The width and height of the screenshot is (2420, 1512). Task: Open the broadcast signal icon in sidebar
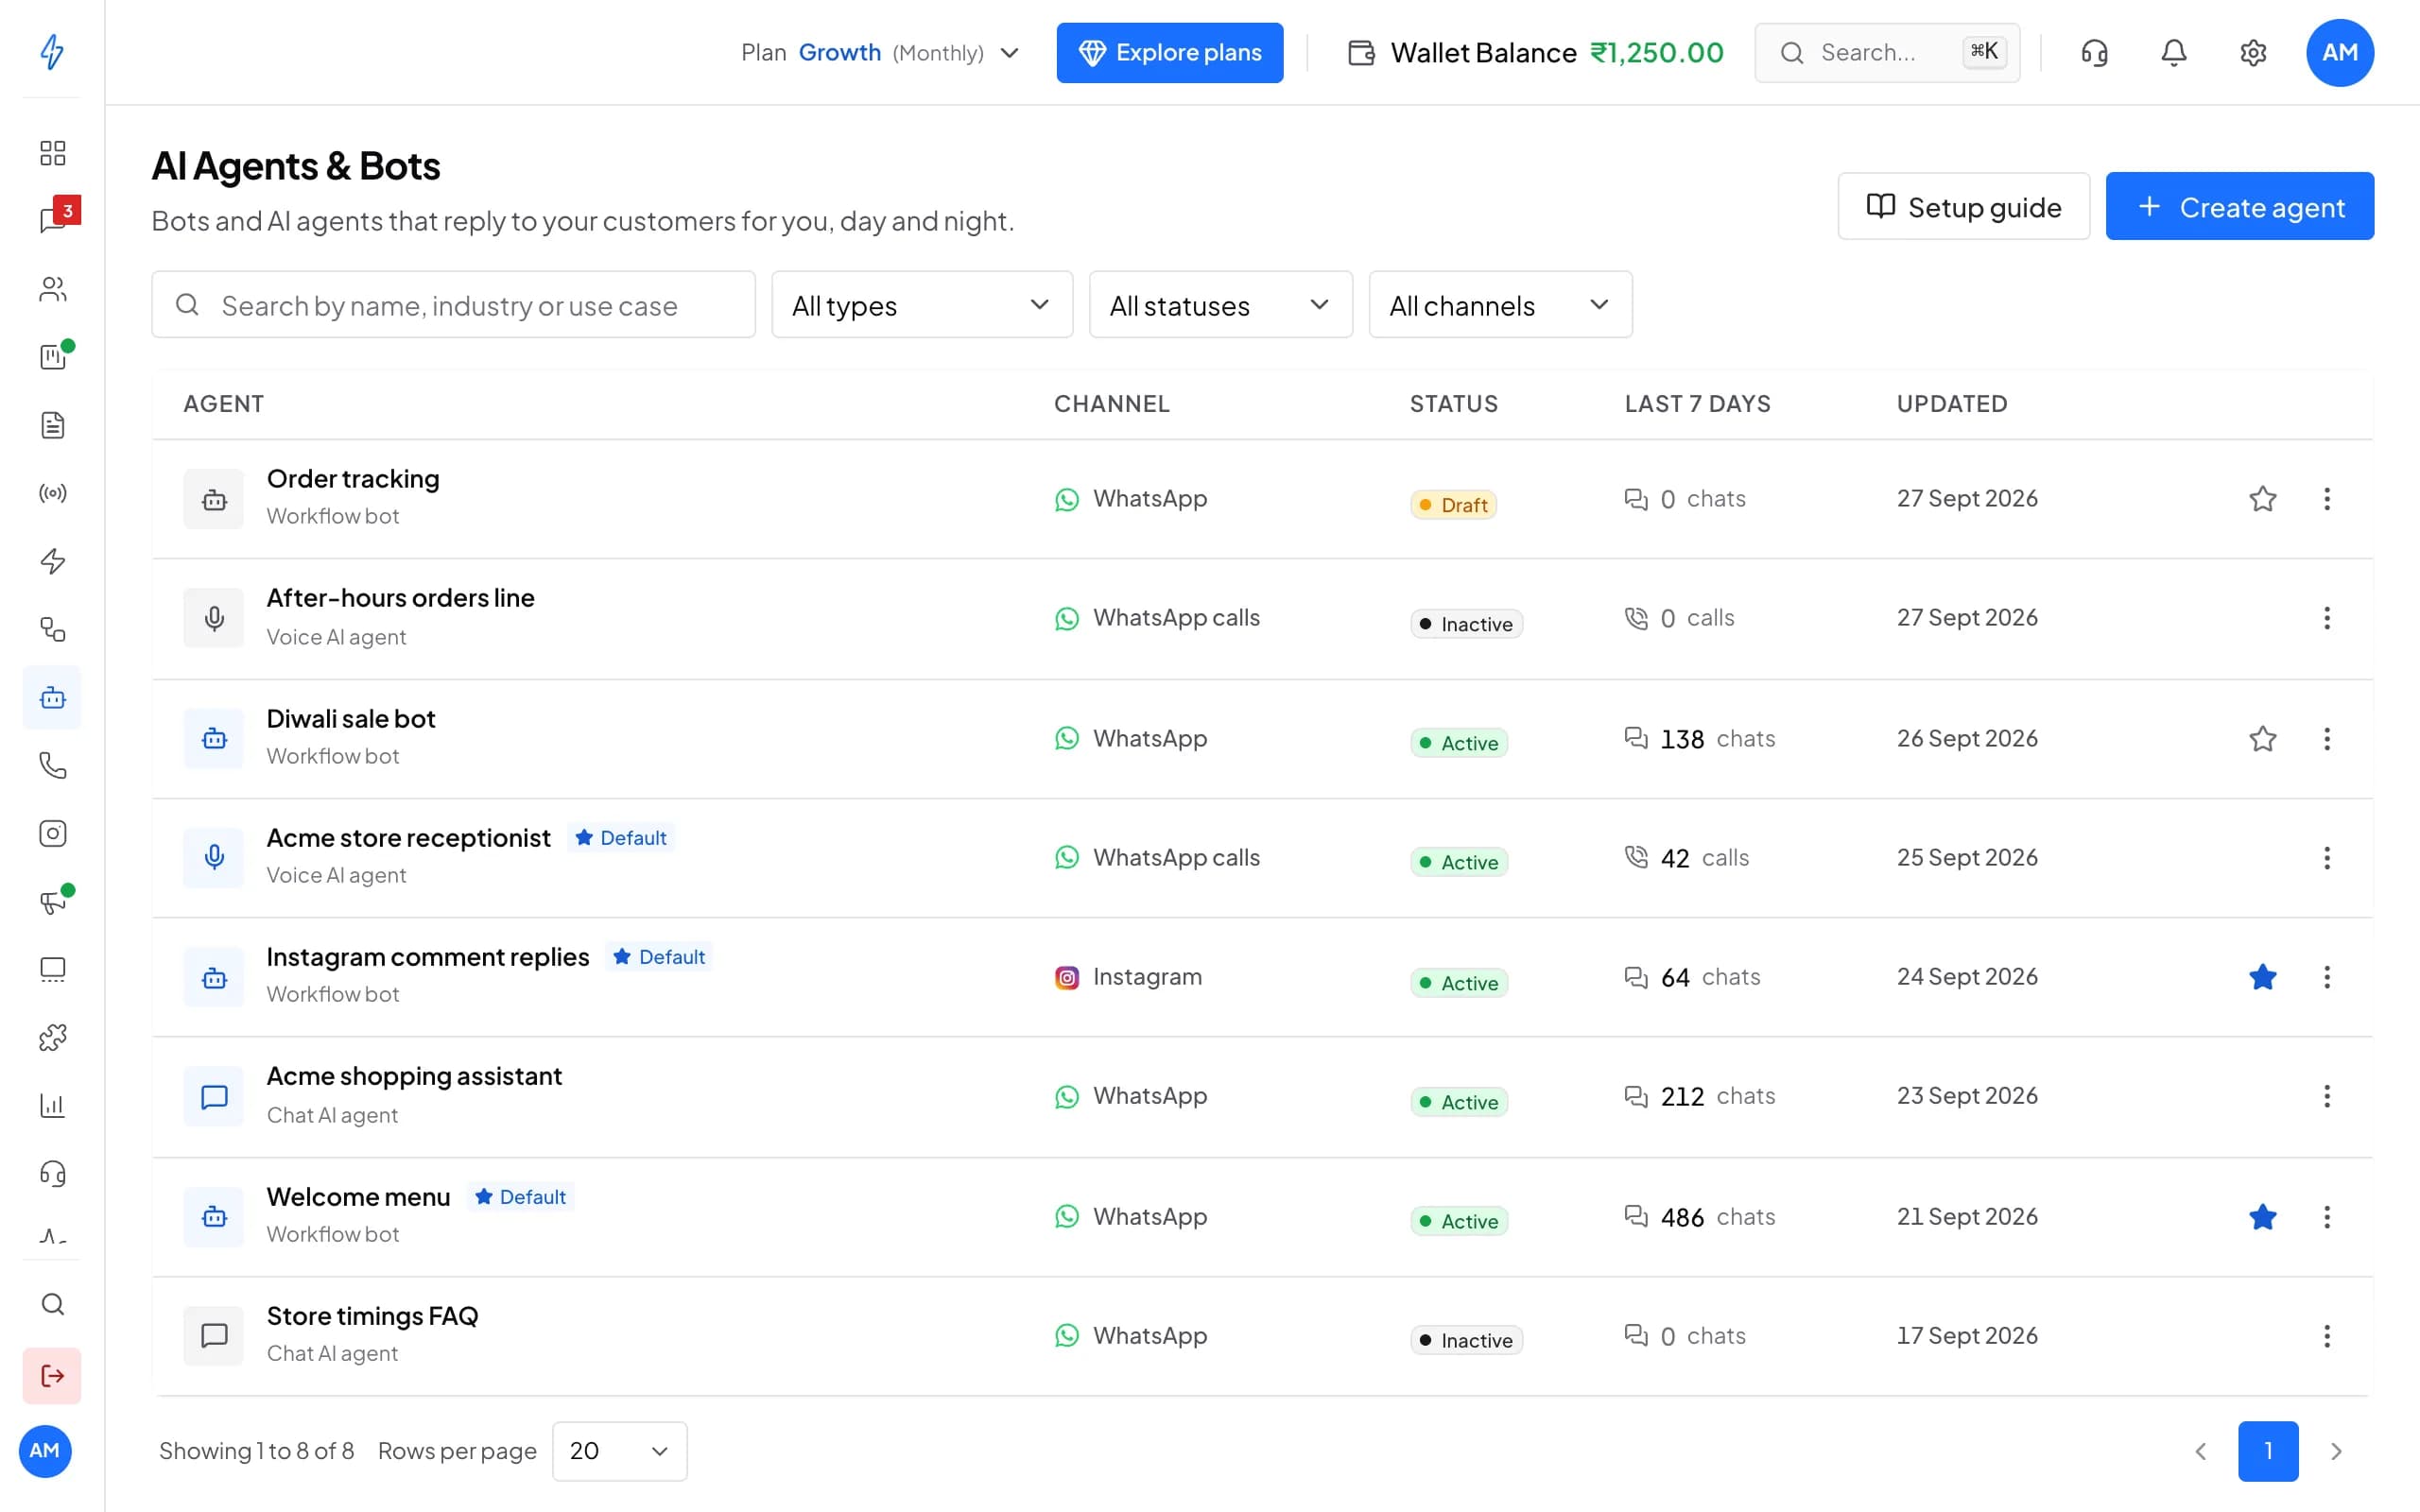pyautogui.click(x=52, y=493)
